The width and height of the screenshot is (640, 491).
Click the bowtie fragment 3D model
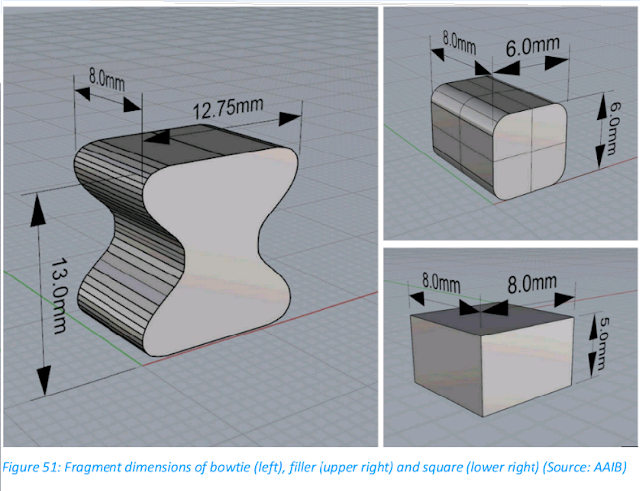pyautogui.click(x=187, y=239)
